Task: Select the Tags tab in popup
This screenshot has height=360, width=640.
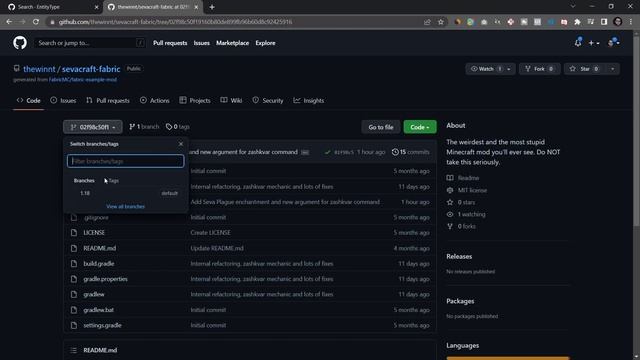Action: coord(113,180)
